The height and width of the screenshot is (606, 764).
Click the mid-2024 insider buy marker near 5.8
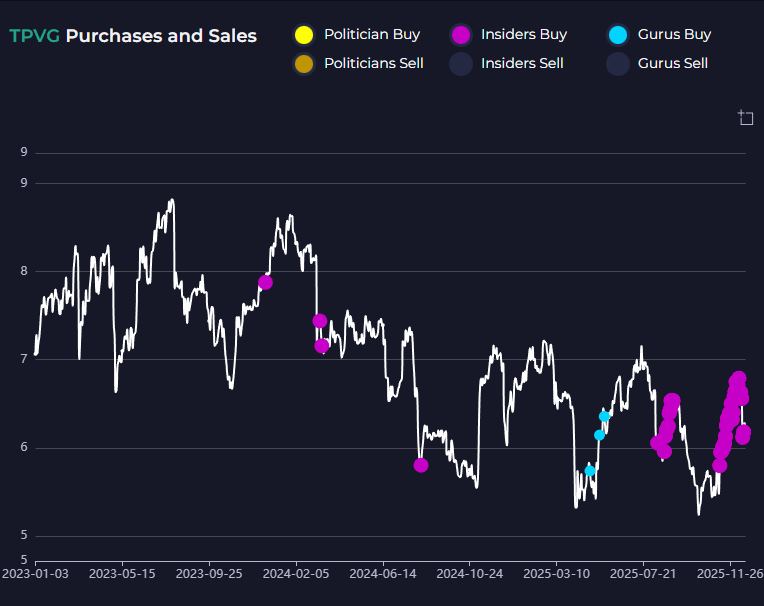pyautogui.click(x=421, y=465)
